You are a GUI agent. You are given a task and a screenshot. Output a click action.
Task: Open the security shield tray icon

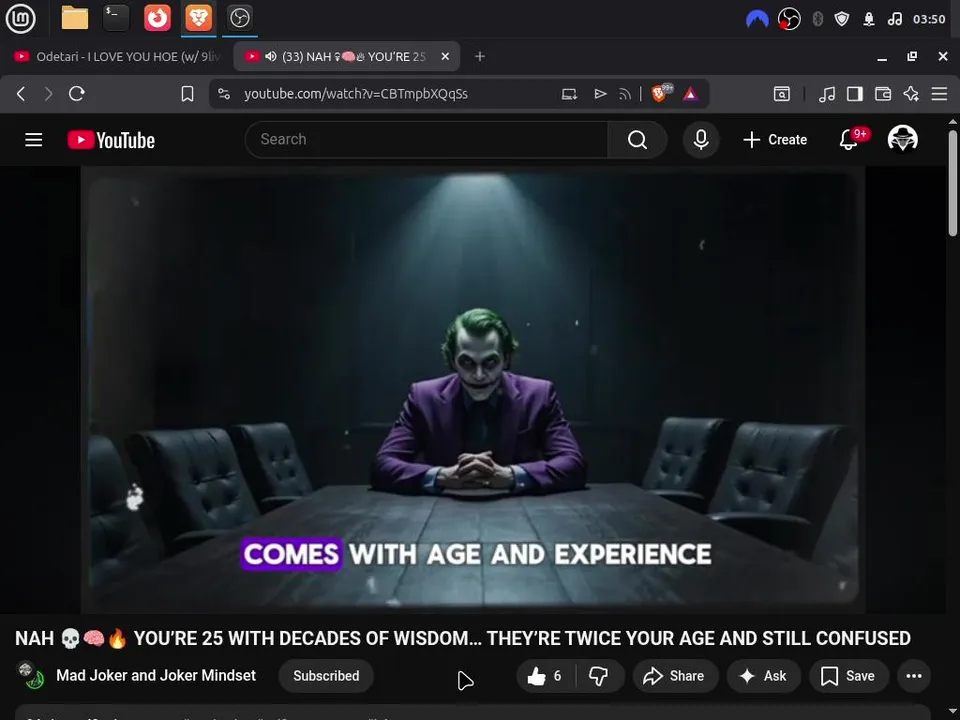[842, 19]
